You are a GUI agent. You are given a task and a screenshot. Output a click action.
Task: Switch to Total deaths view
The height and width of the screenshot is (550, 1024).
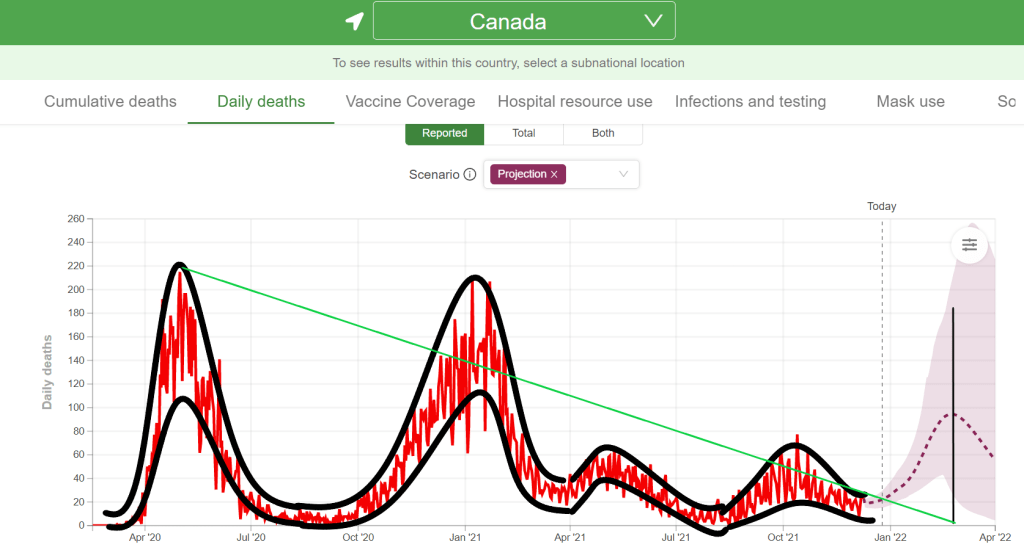523,133
